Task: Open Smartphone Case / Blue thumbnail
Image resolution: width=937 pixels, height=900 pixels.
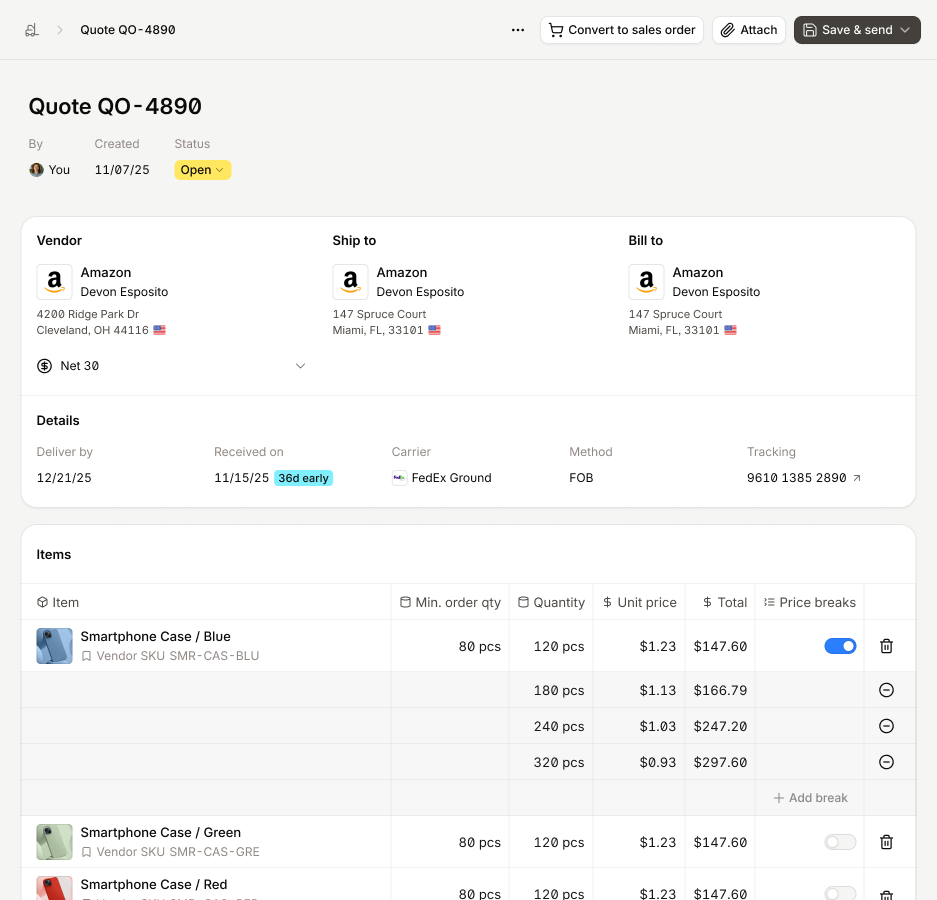Action: point(54,646)
